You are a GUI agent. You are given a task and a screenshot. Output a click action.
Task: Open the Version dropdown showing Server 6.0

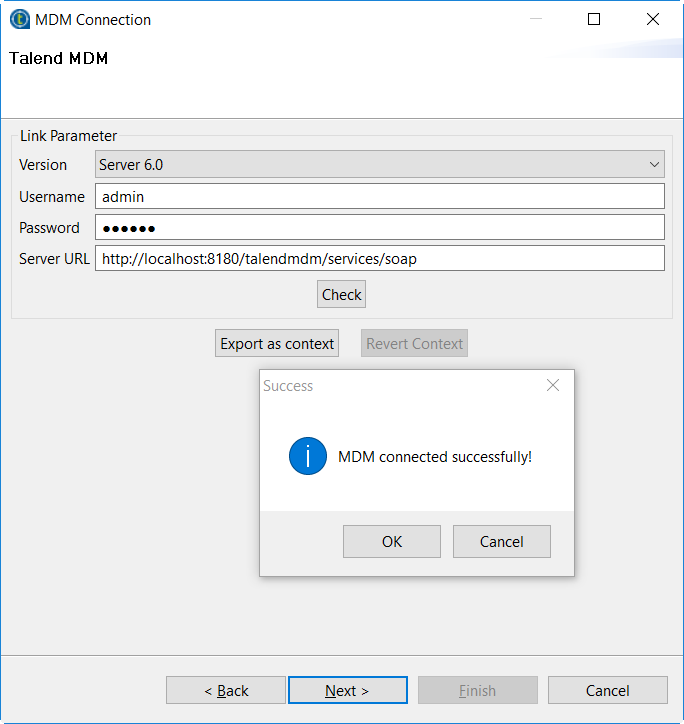pos(380,164)
